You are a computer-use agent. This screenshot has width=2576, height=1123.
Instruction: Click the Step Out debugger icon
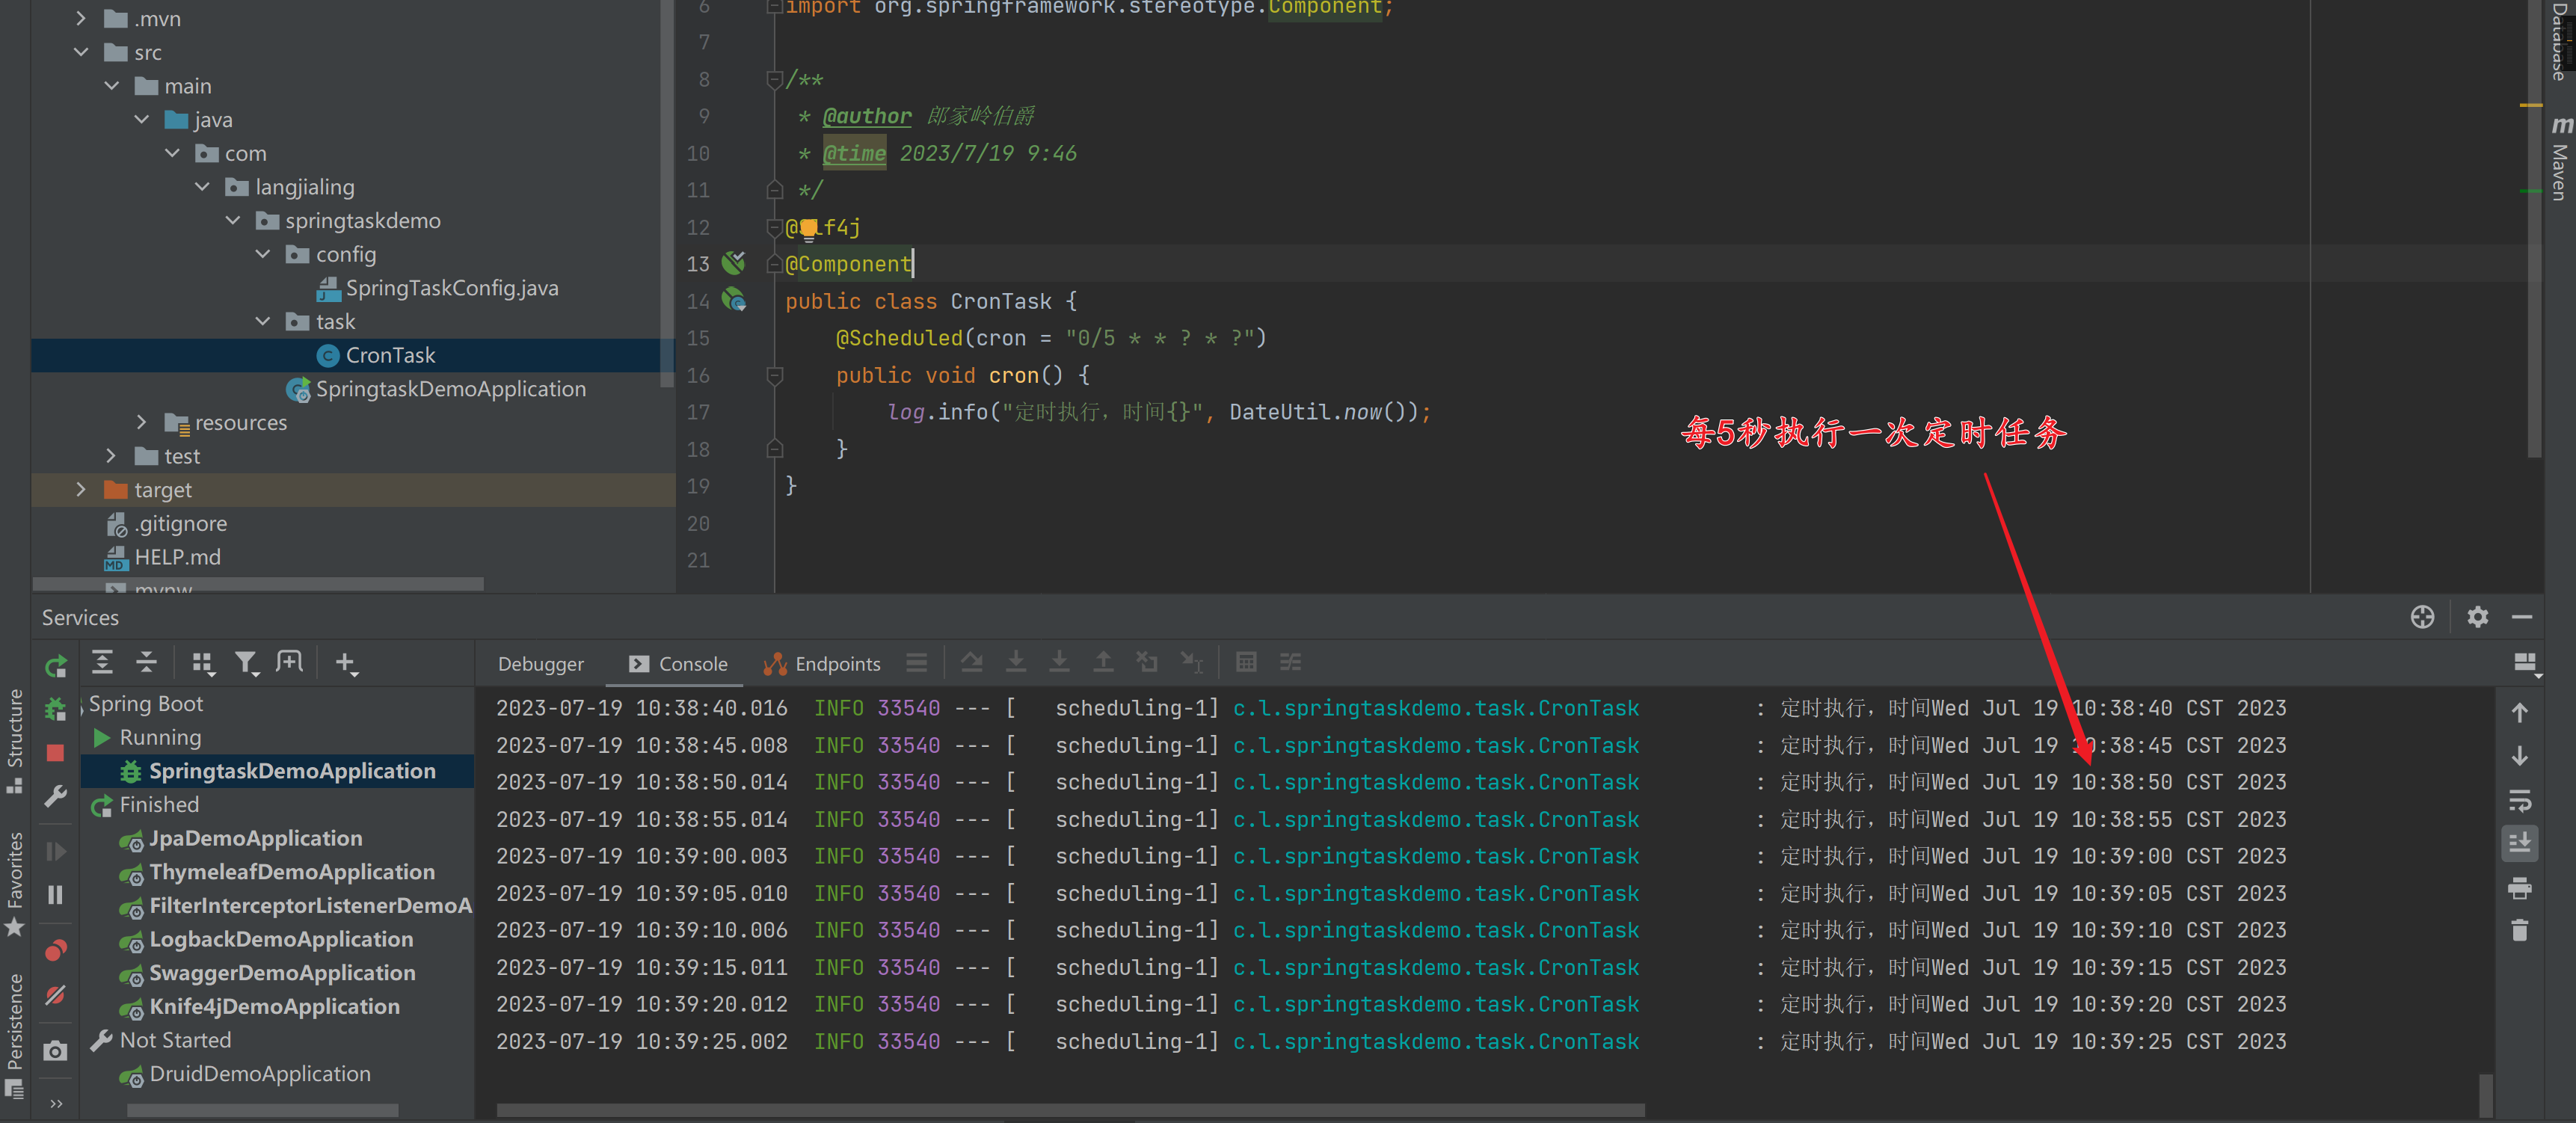pos(1103,662)
